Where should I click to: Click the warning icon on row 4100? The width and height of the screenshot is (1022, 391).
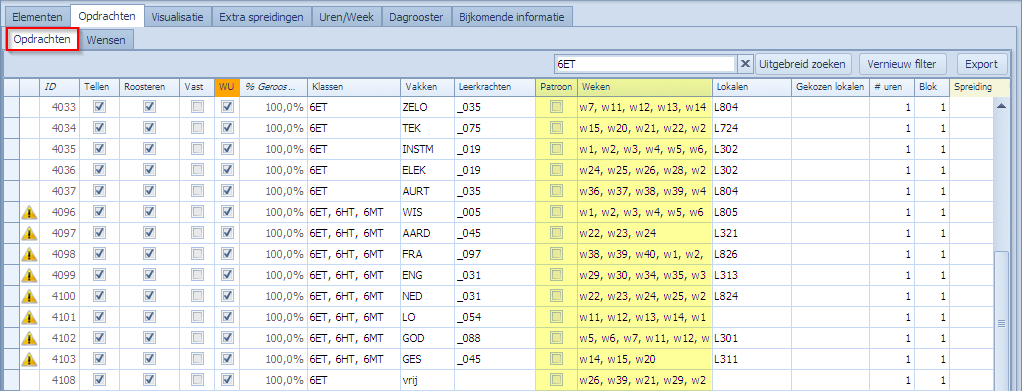(x=29, y=296)
